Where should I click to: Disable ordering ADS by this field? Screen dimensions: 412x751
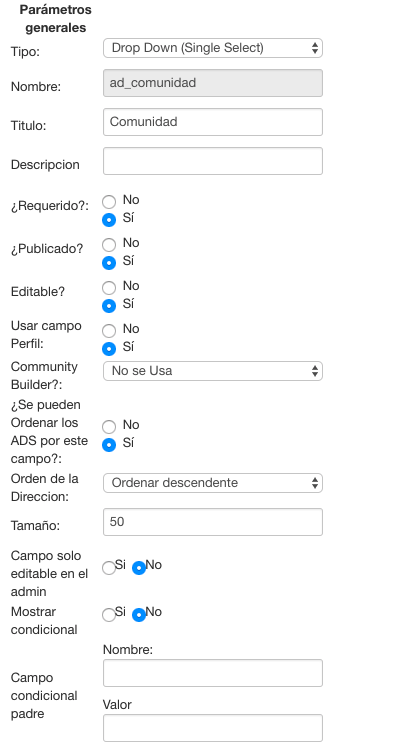pyautogui.click(x=109, y=427)
